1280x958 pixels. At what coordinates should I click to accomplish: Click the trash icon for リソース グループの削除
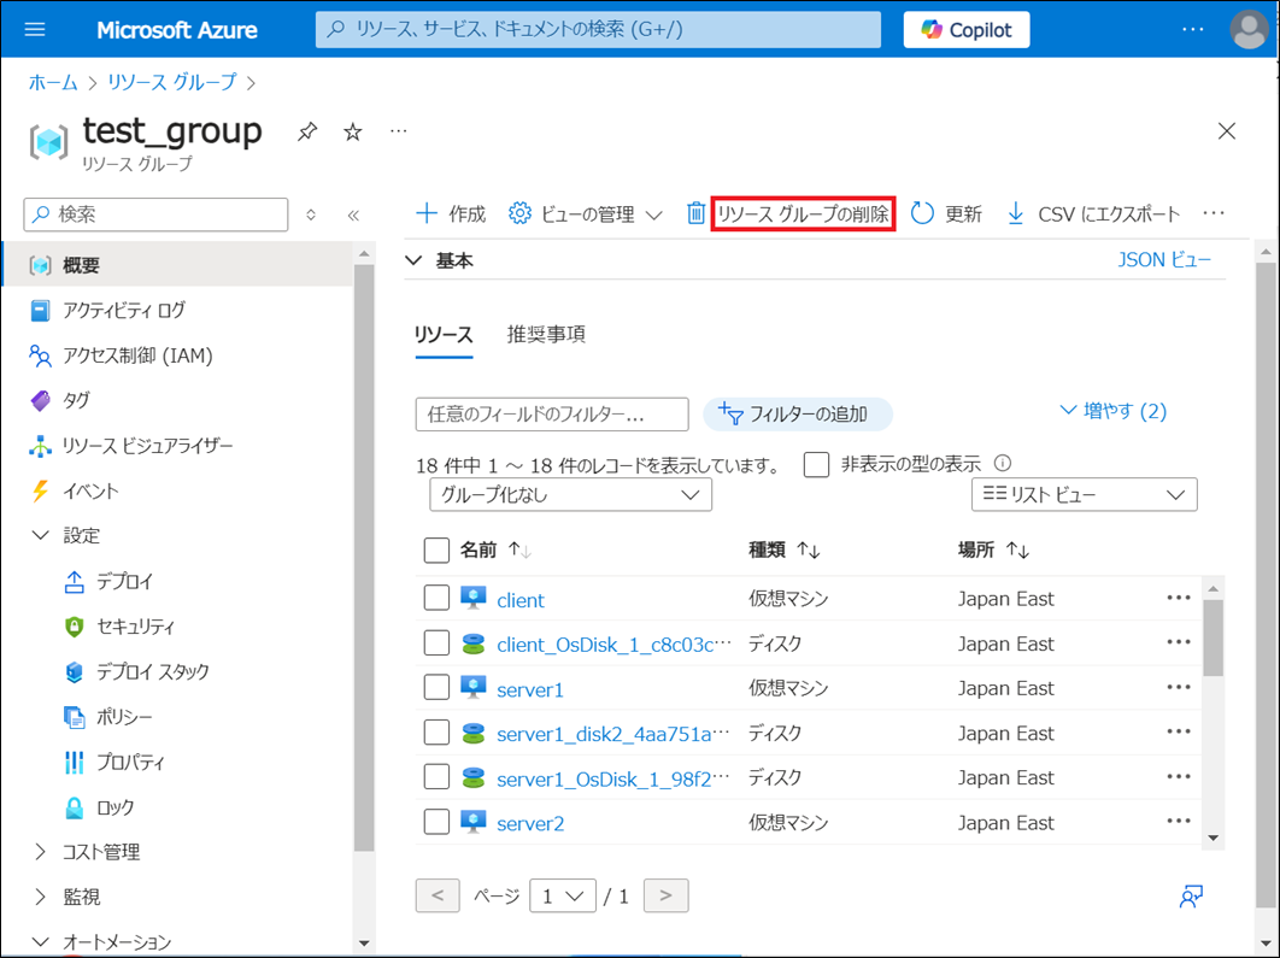[x=696, y=214]
